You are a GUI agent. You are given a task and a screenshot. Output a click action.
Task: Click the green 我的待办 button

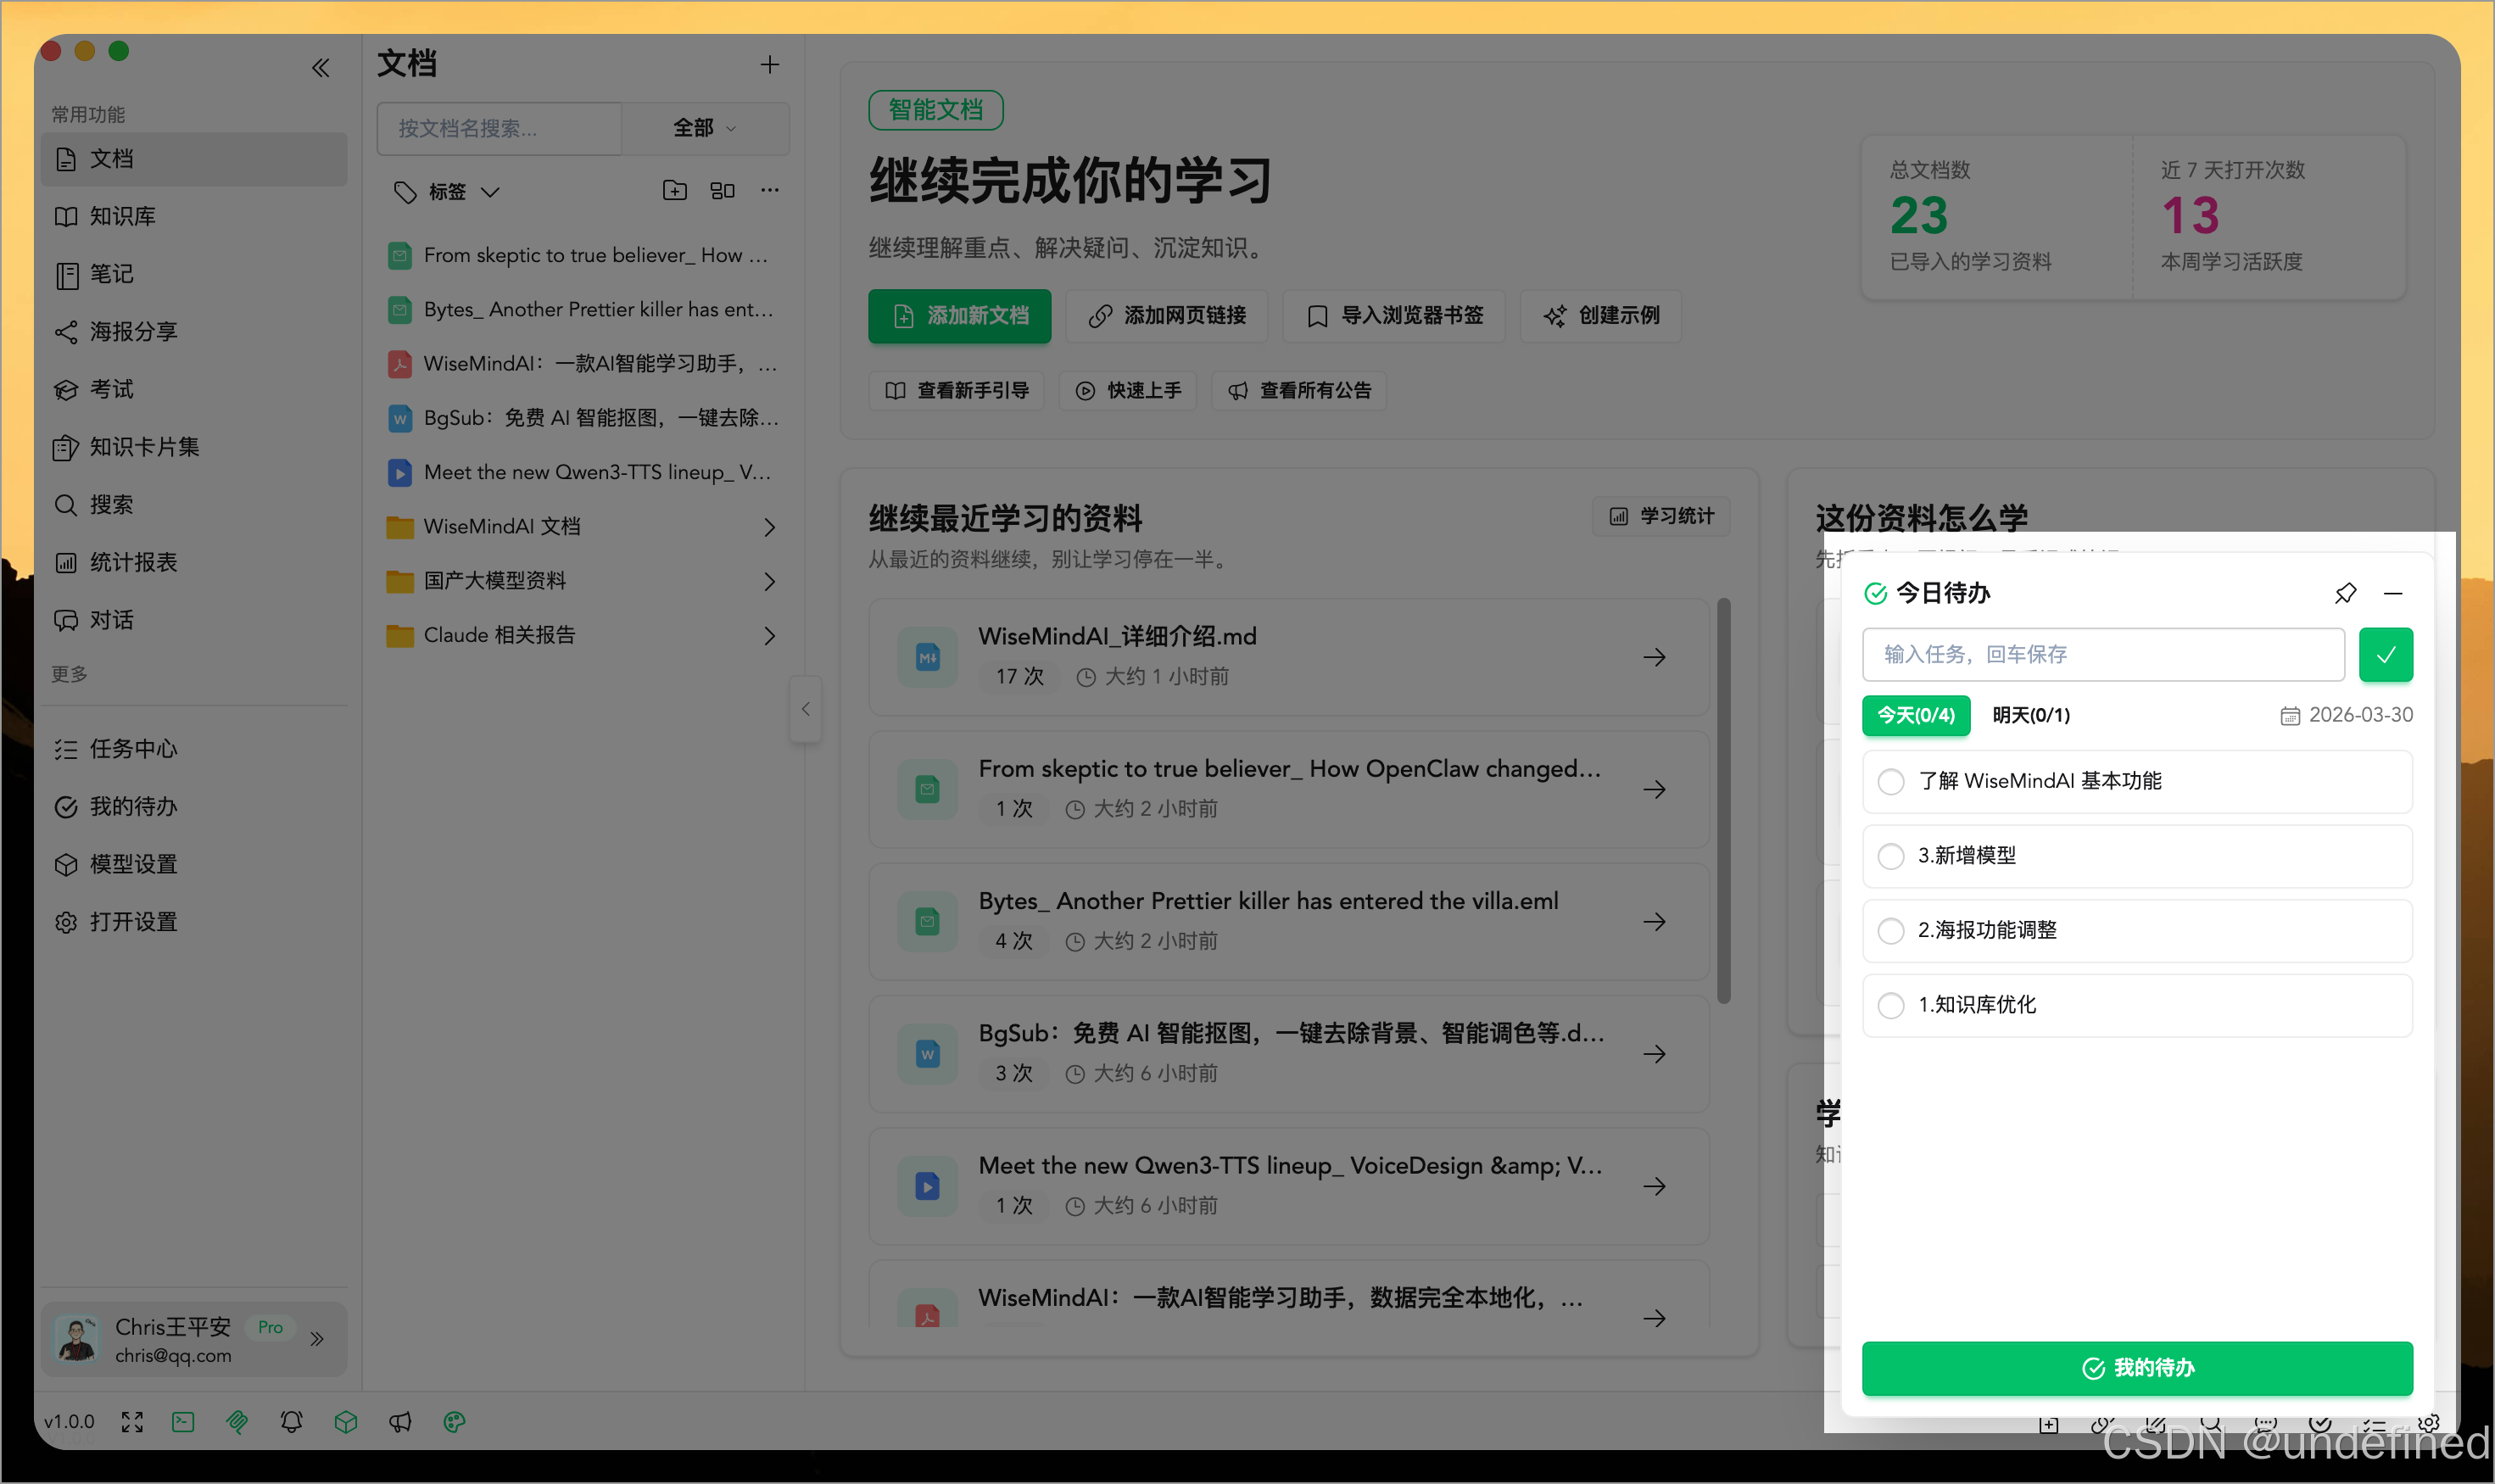pos(2136,1367)
